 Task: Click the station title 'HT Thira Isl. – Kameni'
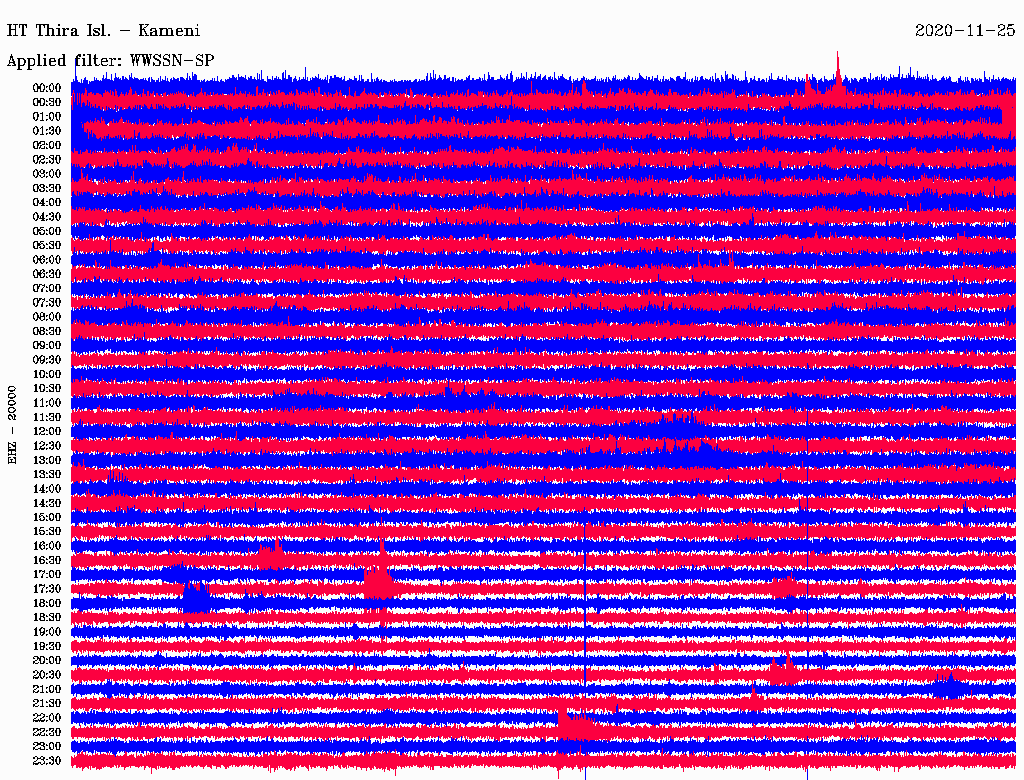(x=103, y=31)
